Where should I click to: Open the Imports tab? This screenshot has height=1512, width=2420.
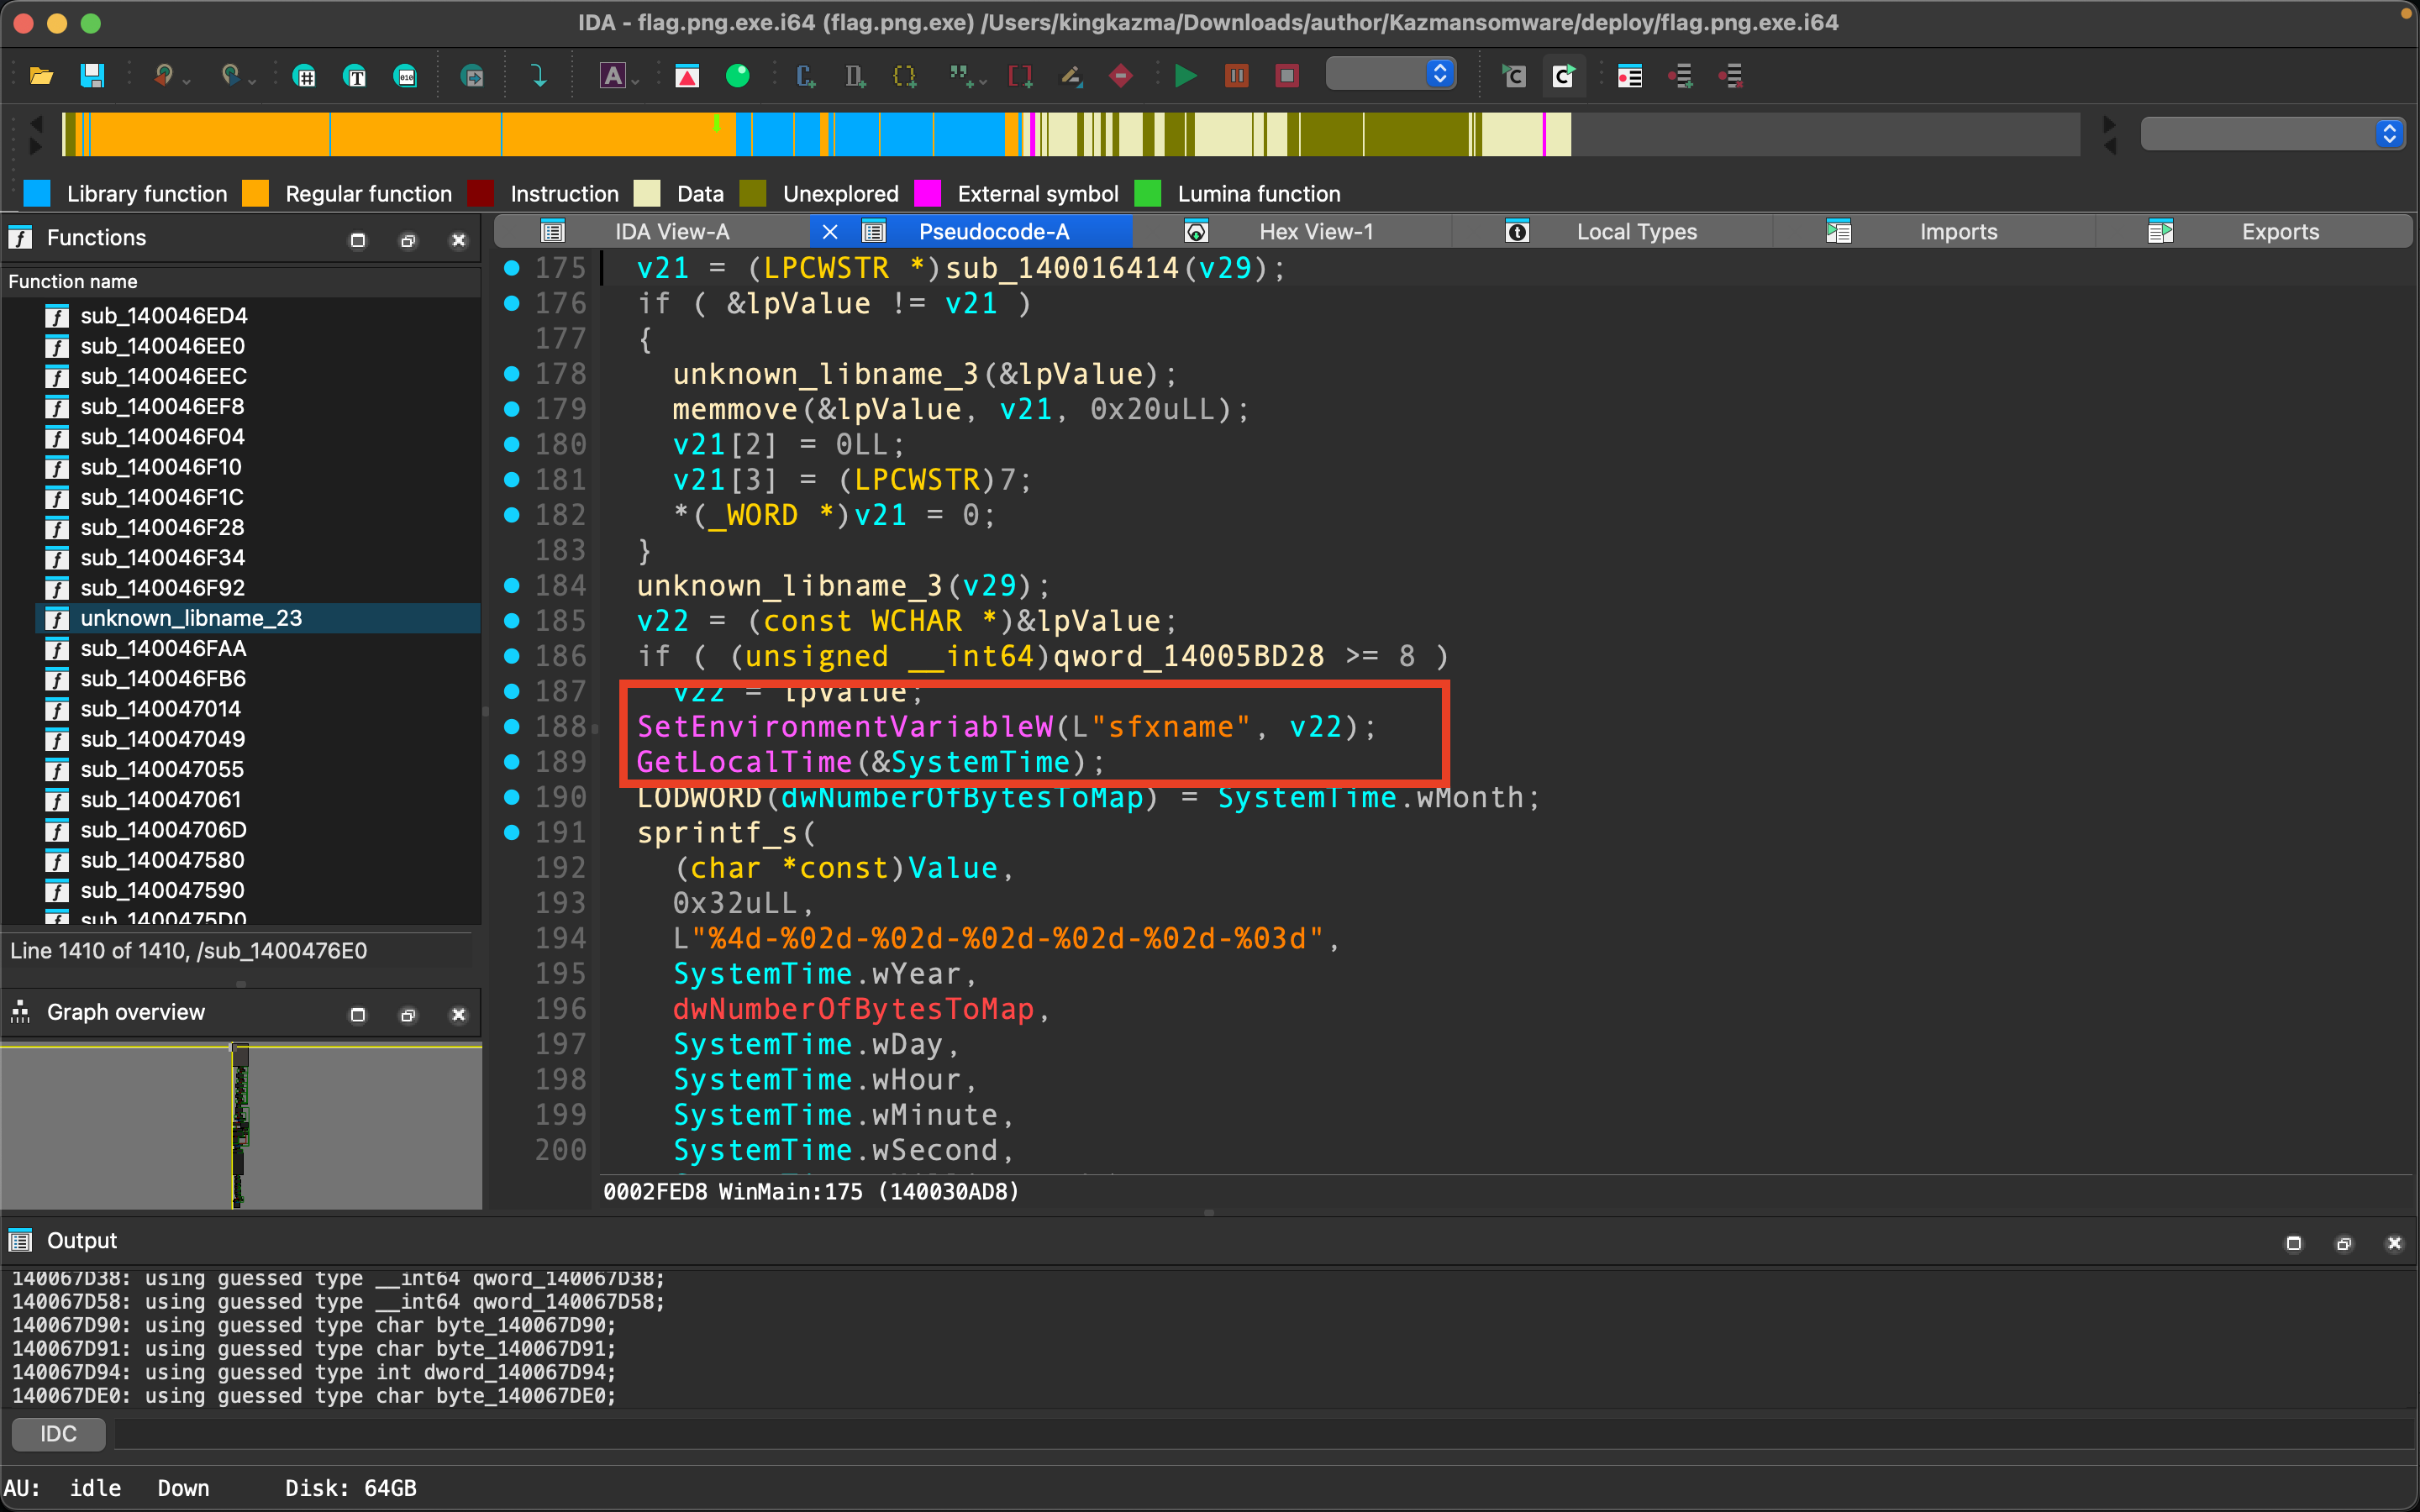pyautogui.click(x=1957, y=232)
